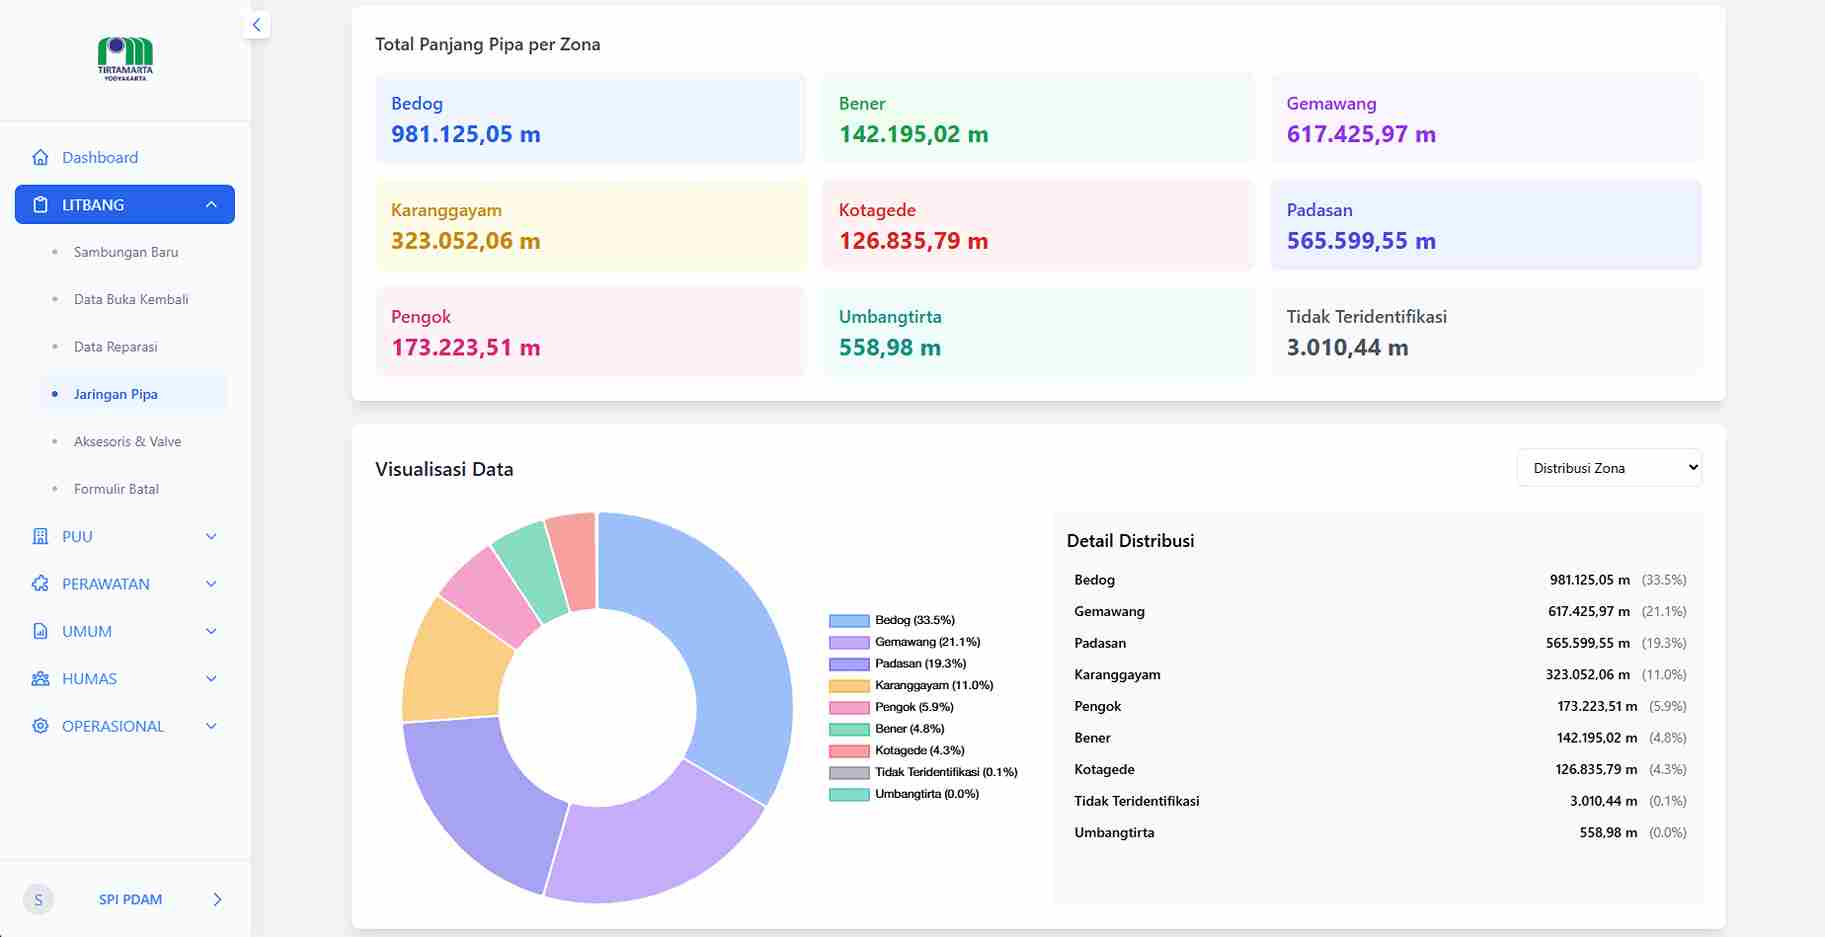Image resolution: width=1825 pixels, height=937 pixels.
Task: Open the HUMAS people icon
Action: [x=39, y=678]
